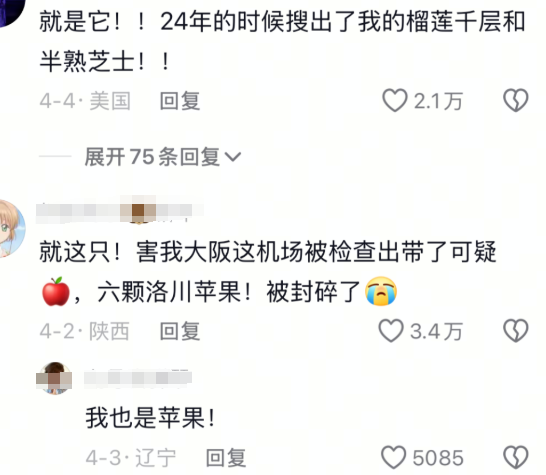Tap the blurred username above '我也是苹果!'
The width and height of the screenshot is (546, 475).
pyautogui.click(x=138, y=378)
